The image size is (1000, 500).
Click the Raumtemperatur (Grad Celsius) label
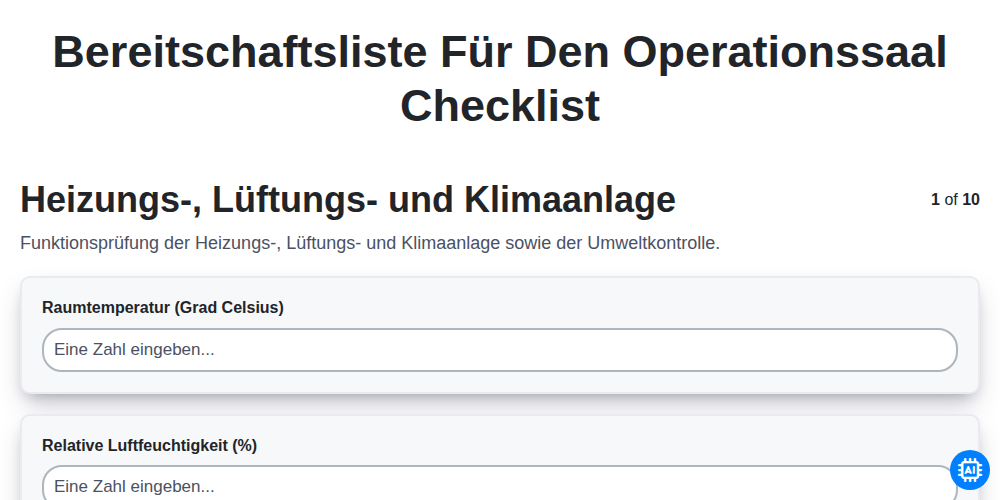click(x=163, y=307)
